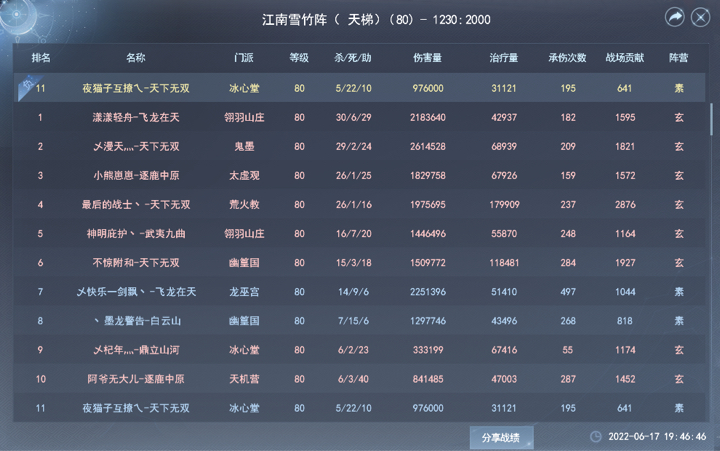
Task: Click the ribbon badge on the highlighted row
Action: point(28,86)
